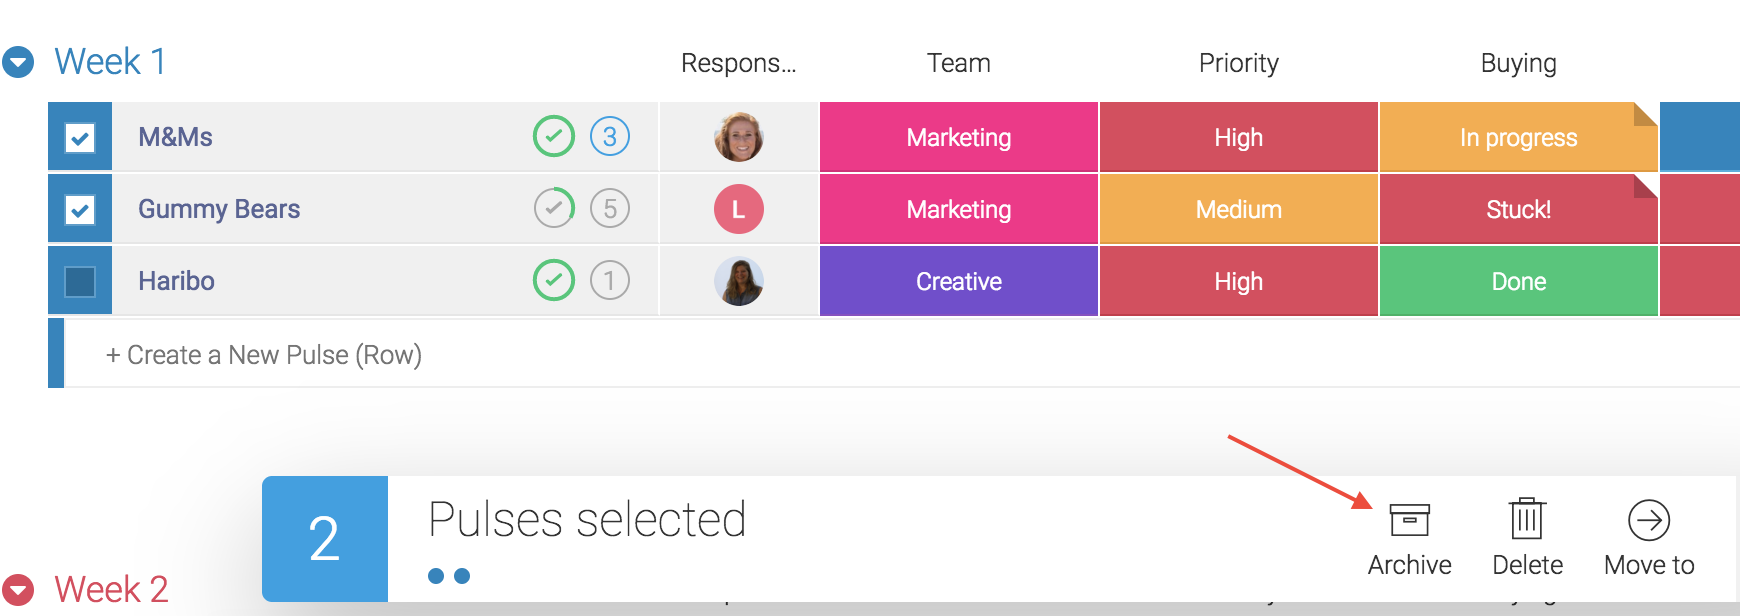Open the Haribo Priority High status dropdown

point(1239,281)
